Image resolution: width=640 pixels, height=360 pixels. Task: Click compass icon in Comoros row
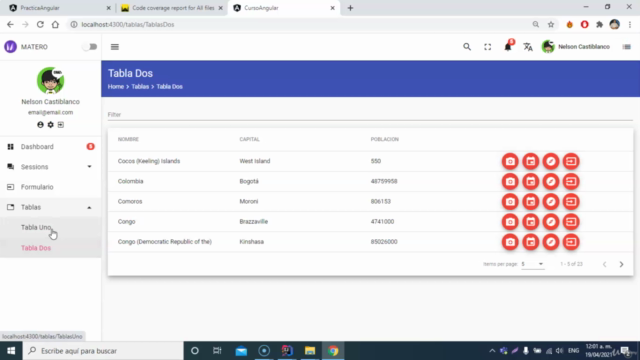point(551,202)
